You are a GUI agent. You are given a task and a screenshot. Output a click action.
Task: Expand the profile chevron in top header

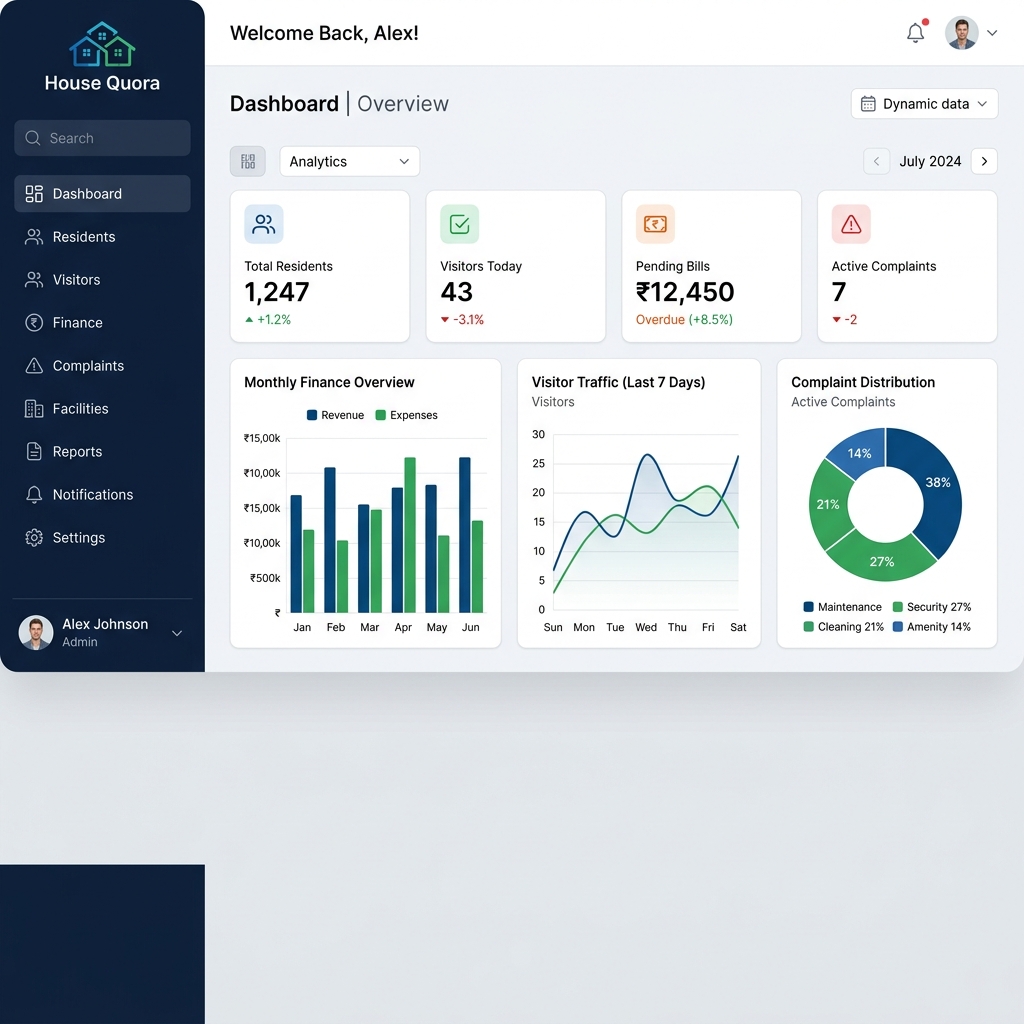coord(992,33)
